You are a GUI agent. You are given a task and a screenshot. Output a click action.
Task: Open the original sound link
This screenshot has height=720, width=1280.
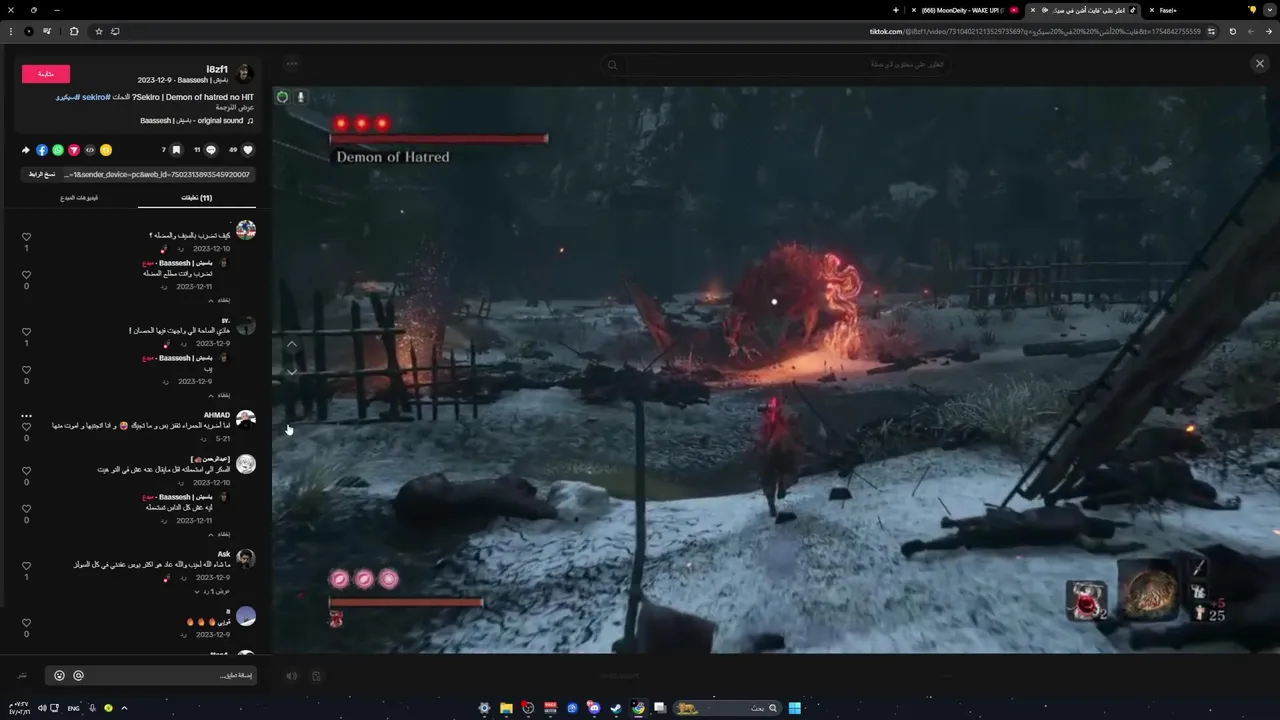point(197,121)
